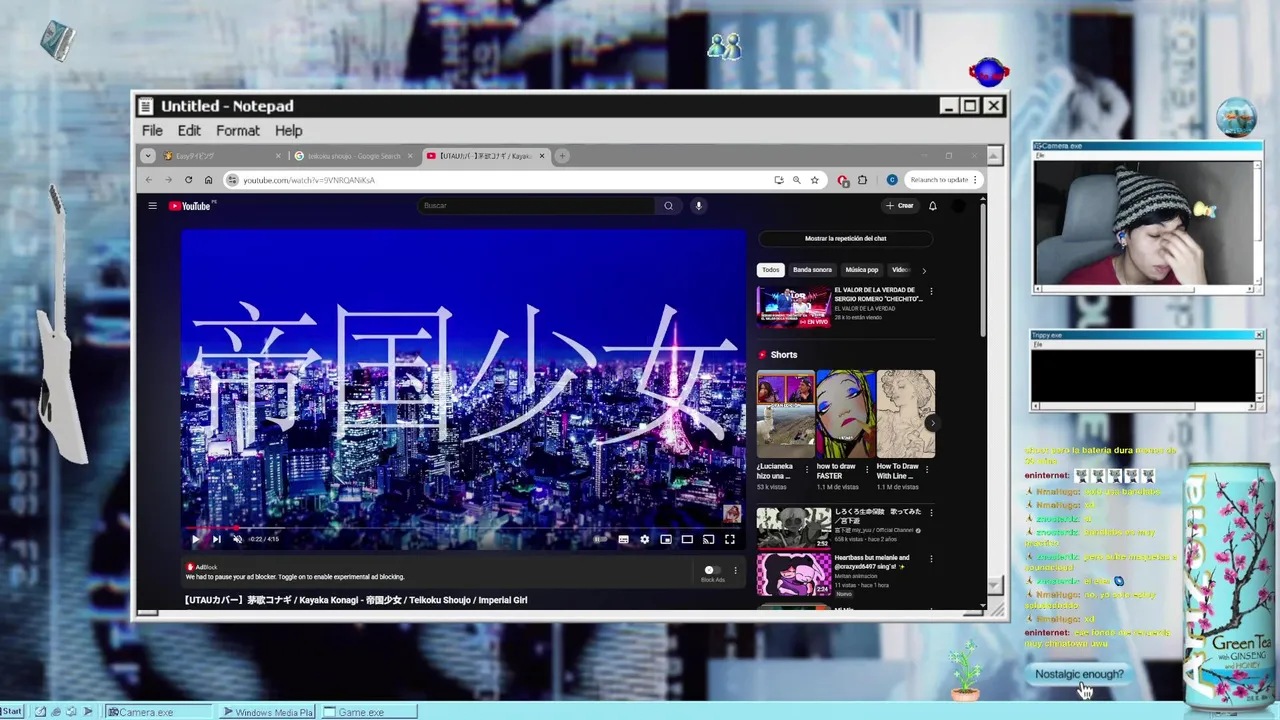Open the AdBlock extension icon in toolbar
Image resolution: width=1280 pixels, height=720 pixels.
pos(843,180)
